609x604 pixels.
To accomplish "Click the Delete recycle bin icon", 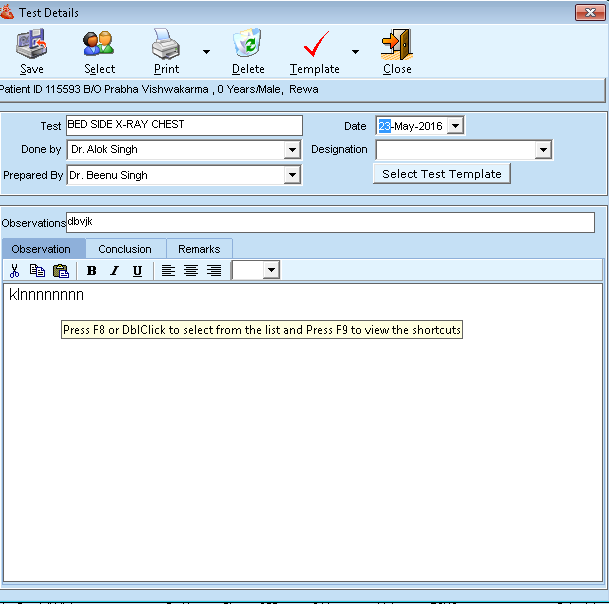I will 248,45.
